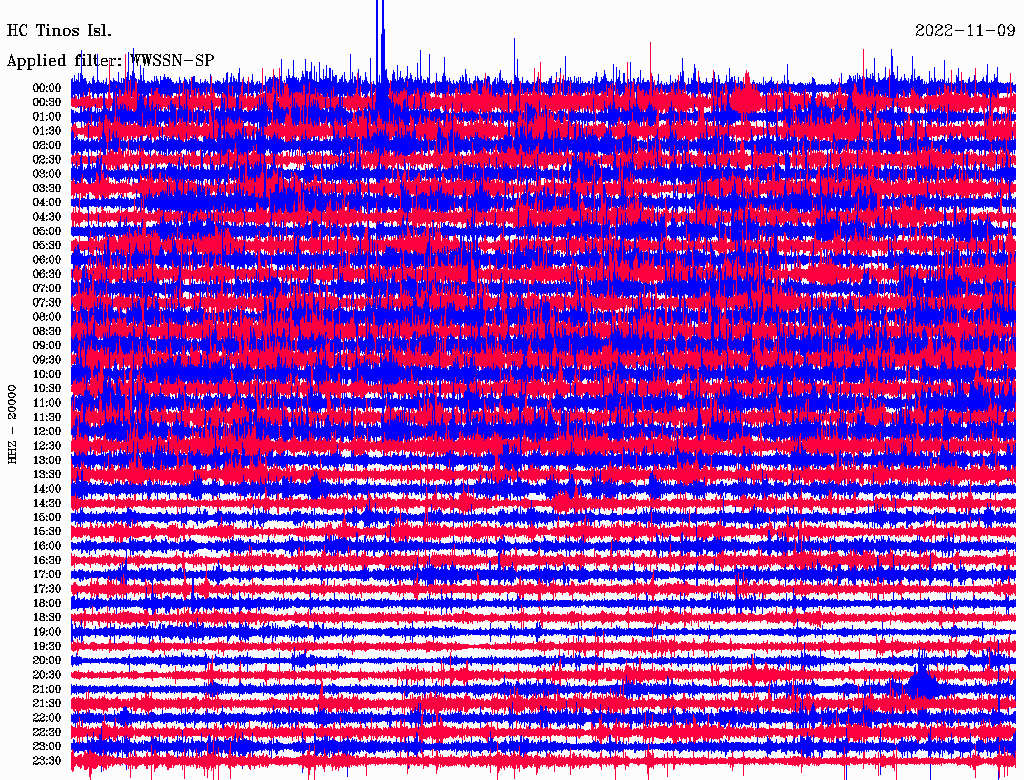Select the 20:00 time label

coord(47,660)
